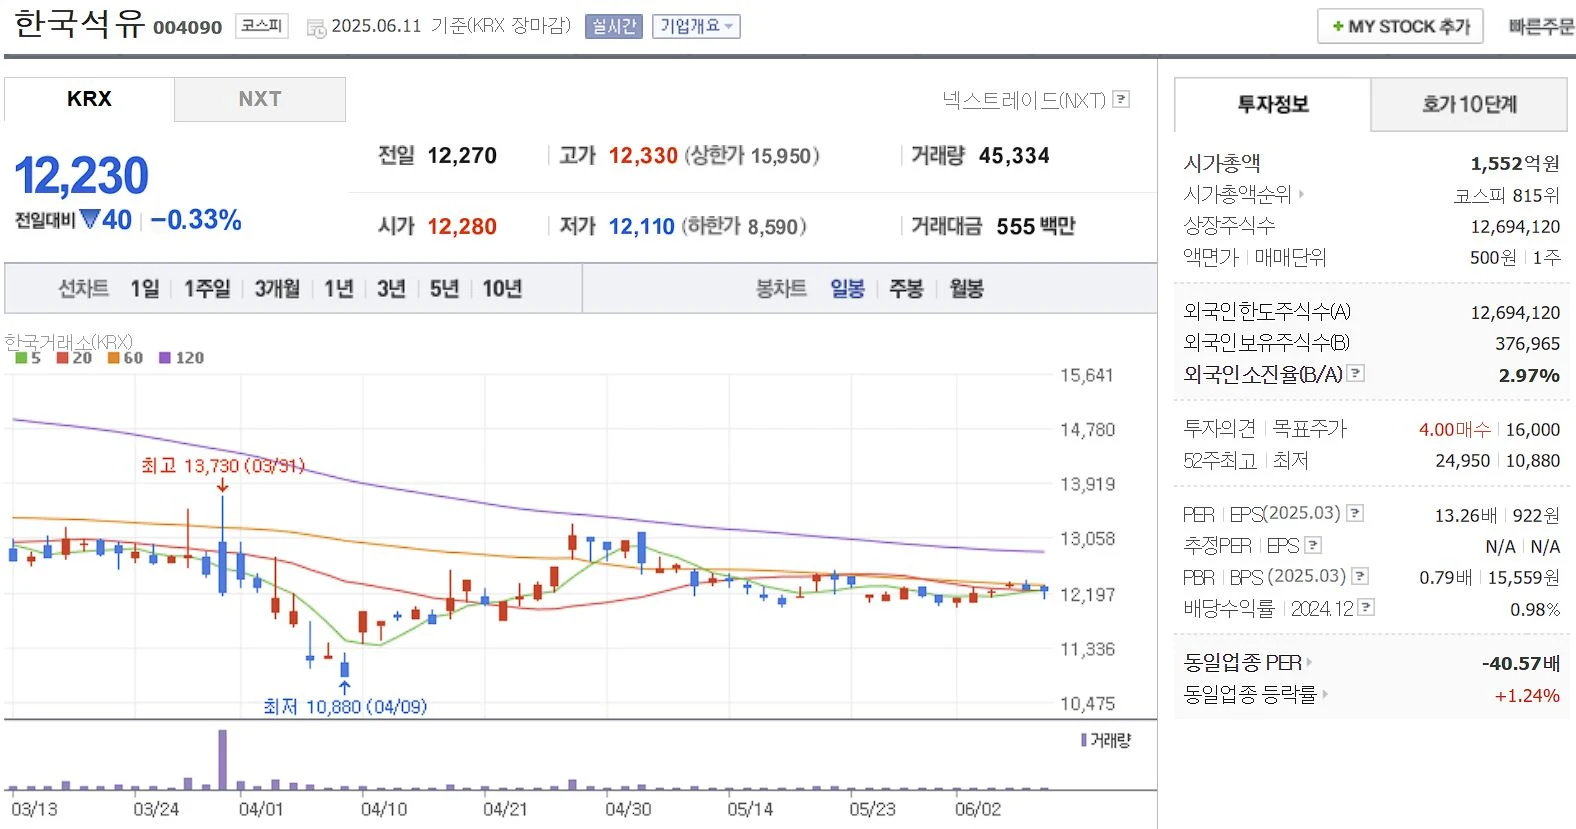1576x829 pixels.
Task: Select the 3개월 line chart period
Action: coord(277,289)
